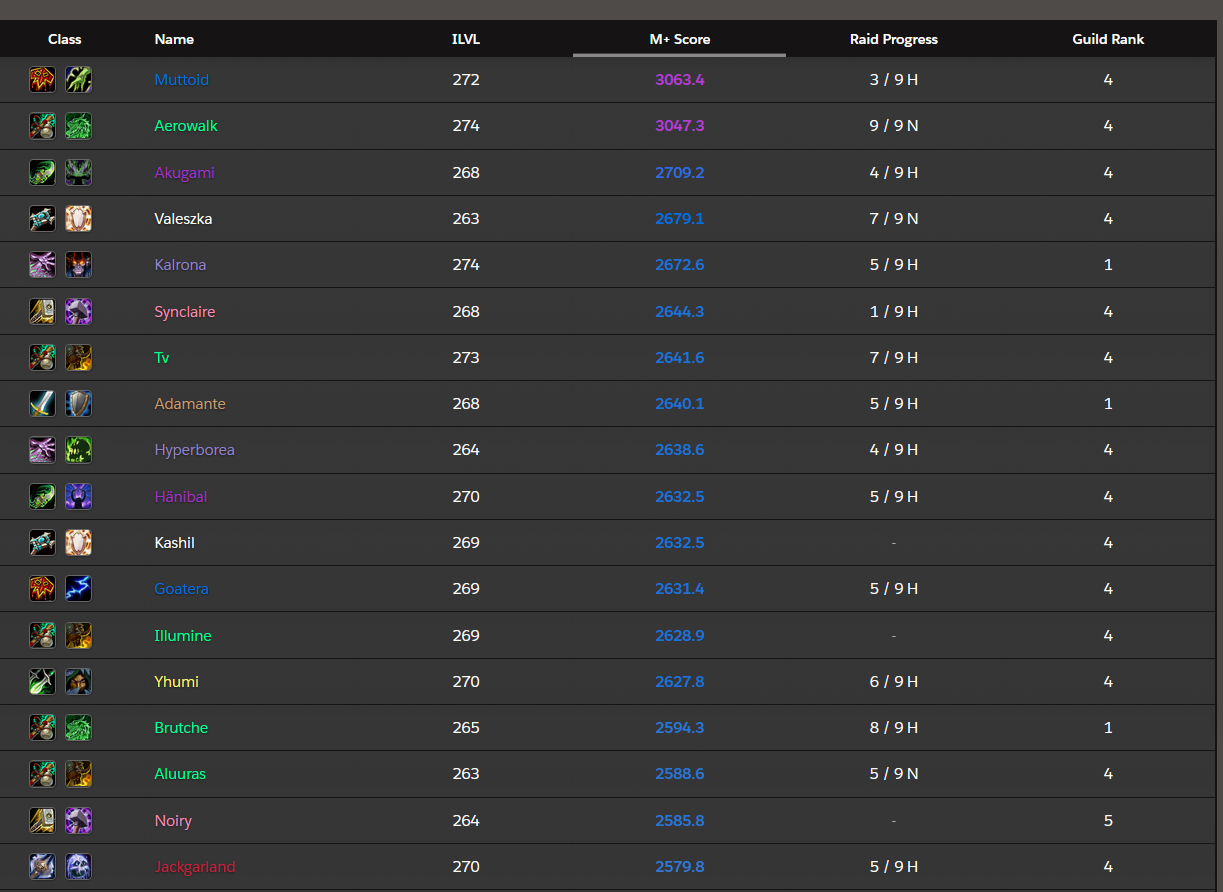Open Muttoid's character profile

coord(182,80)
